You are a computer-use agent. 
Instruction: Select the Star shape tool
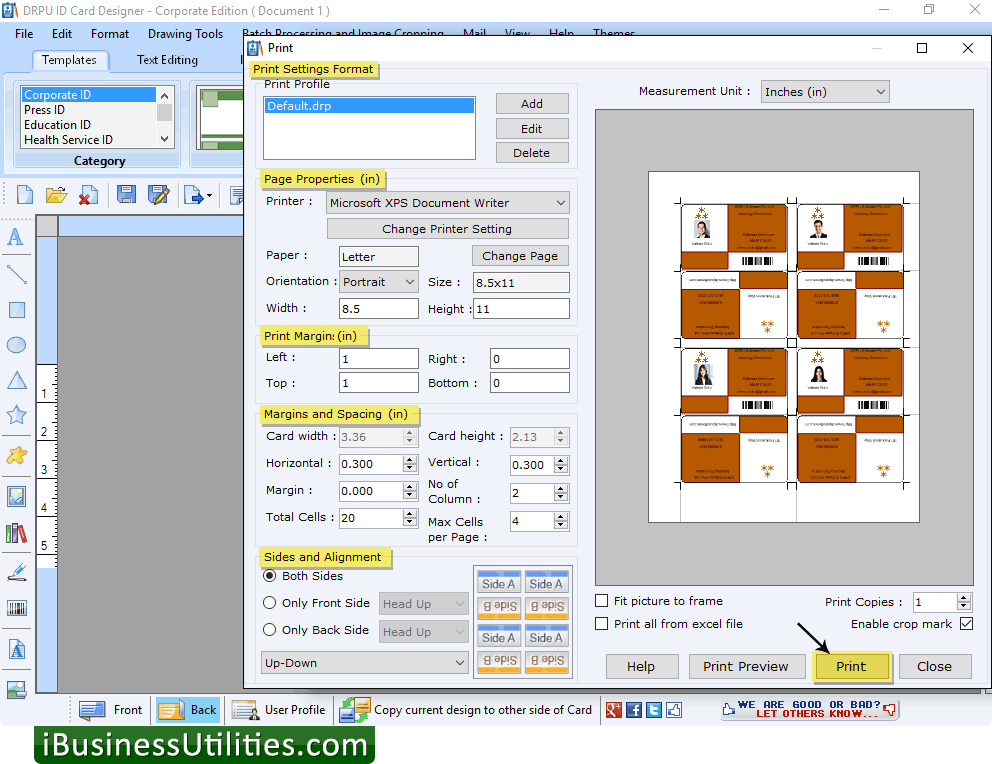[x=16, y=416]
